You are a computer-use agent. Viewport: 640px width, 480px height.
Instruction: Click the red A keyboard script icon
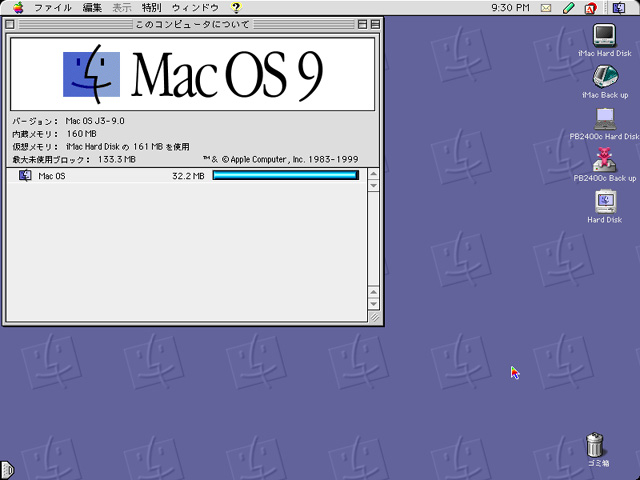click(x=590, y=8)
